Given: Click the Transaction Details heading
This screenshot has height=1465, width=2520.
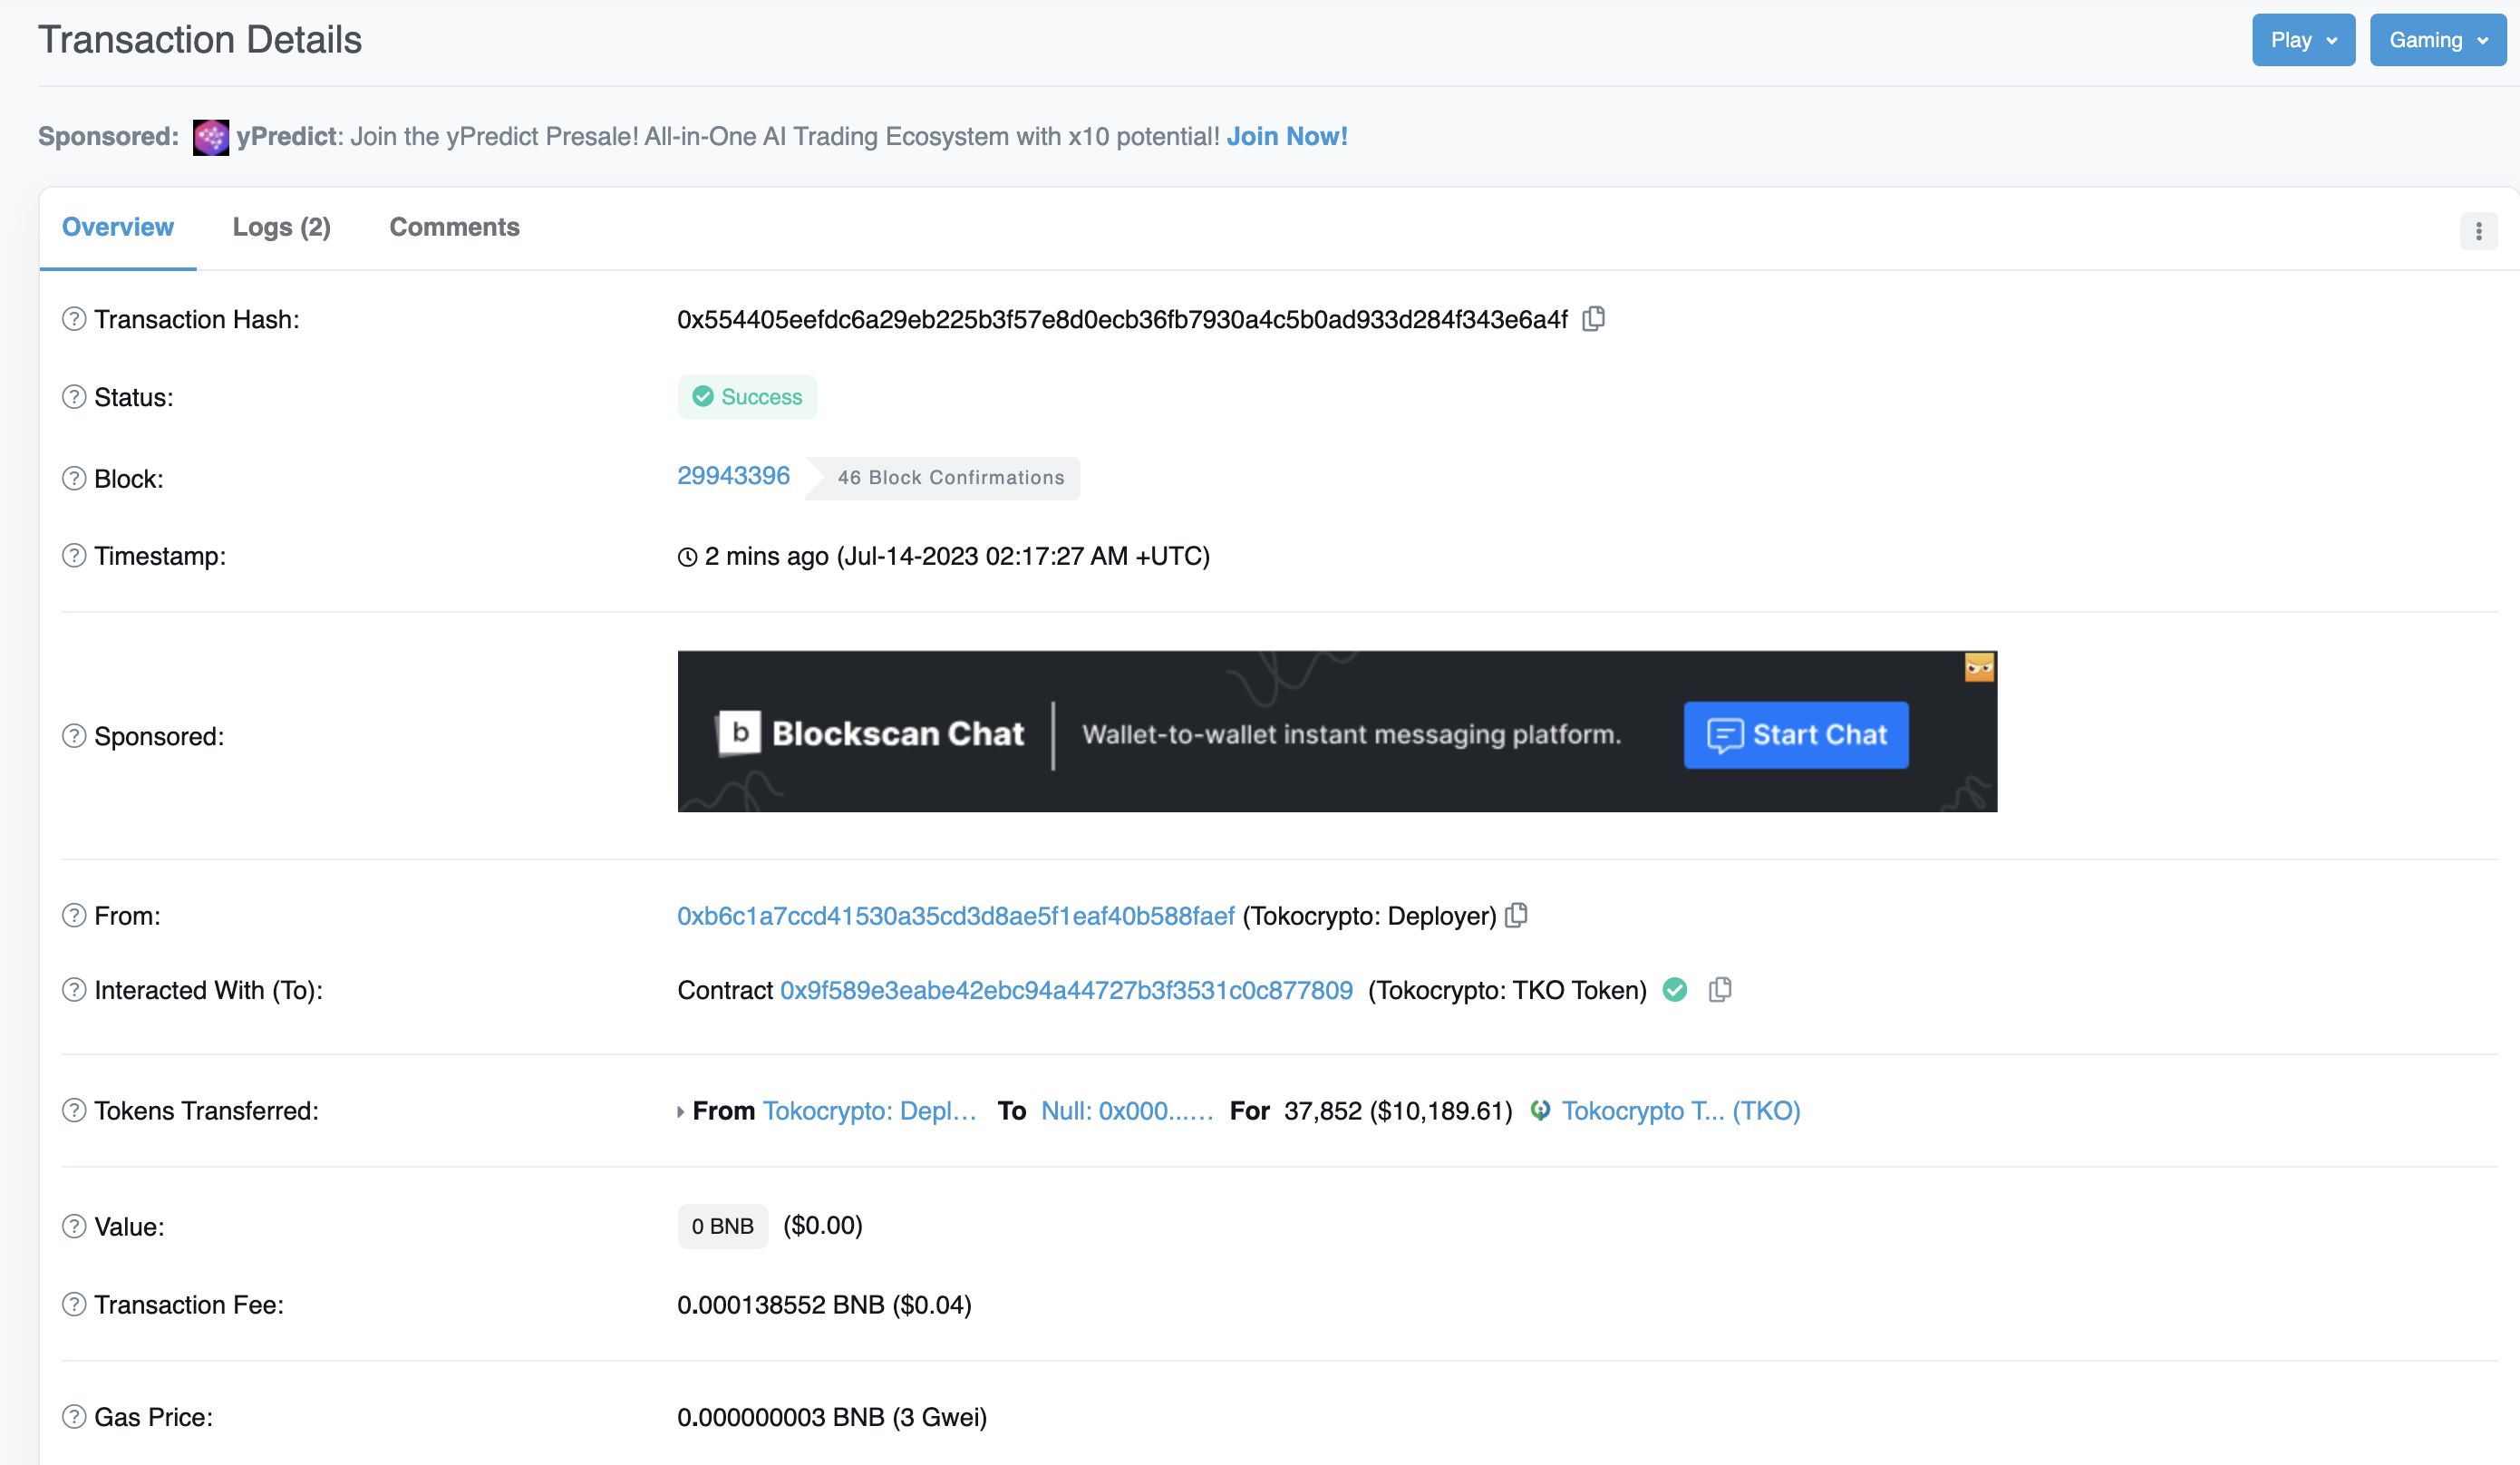Looking at the screenshot, I should (x=200, y=40).
